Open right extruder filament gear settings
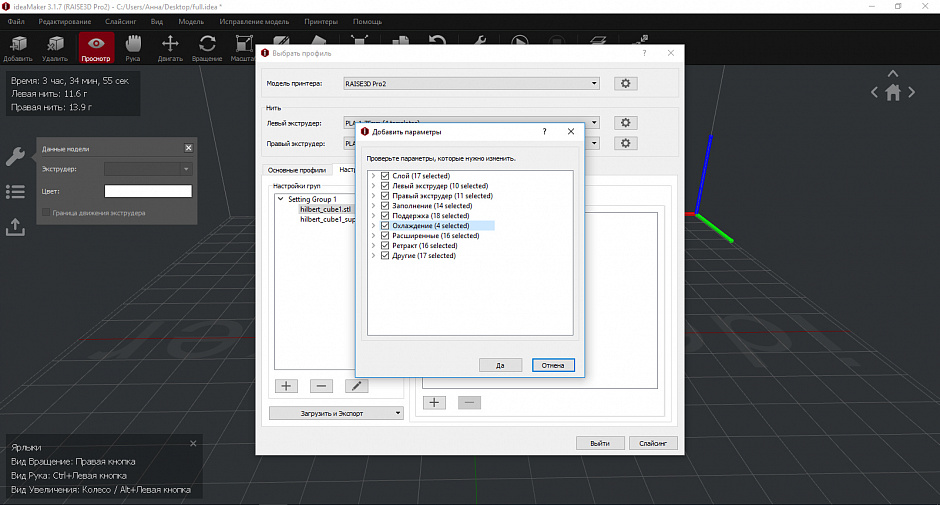The image size is (940, 505). (625, 143)
